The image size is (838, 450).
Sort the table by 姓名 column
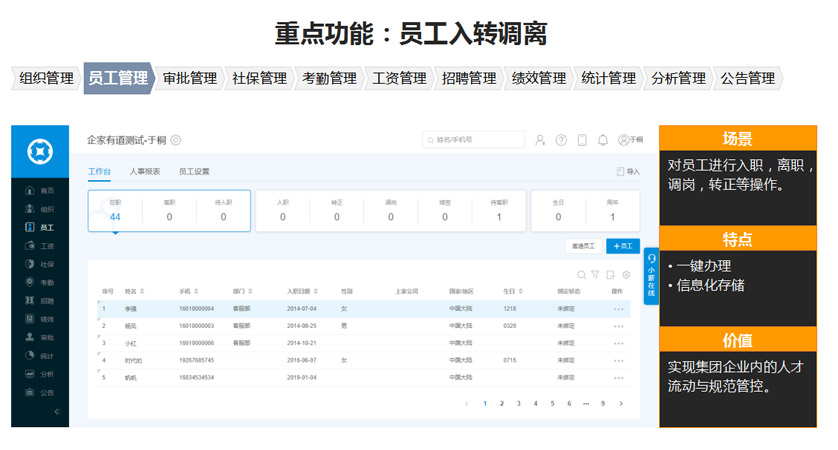point(134,291)
